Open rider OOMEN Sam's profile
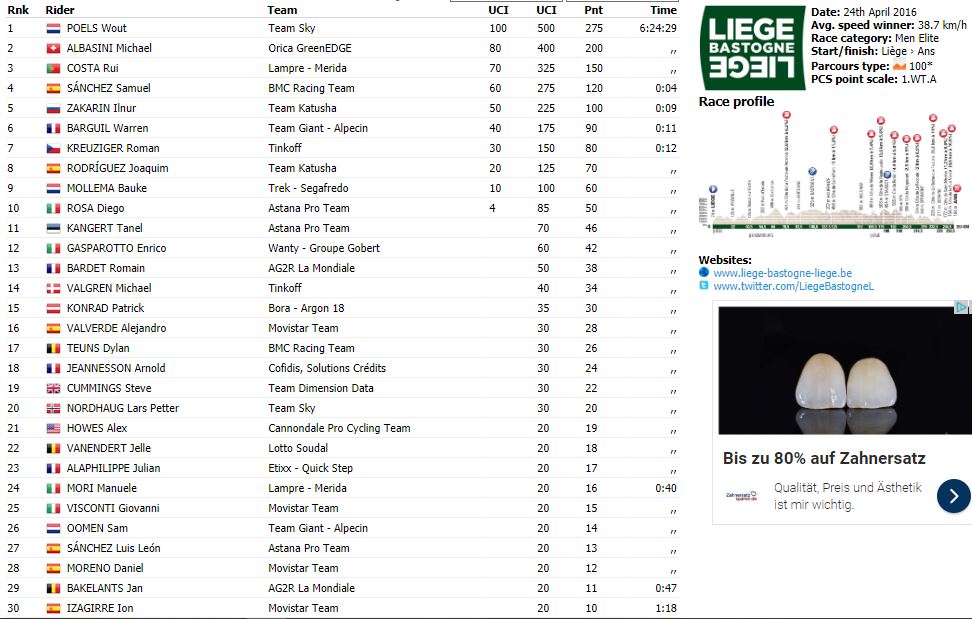This screenshot has width=972, height=619. point(97,529)
